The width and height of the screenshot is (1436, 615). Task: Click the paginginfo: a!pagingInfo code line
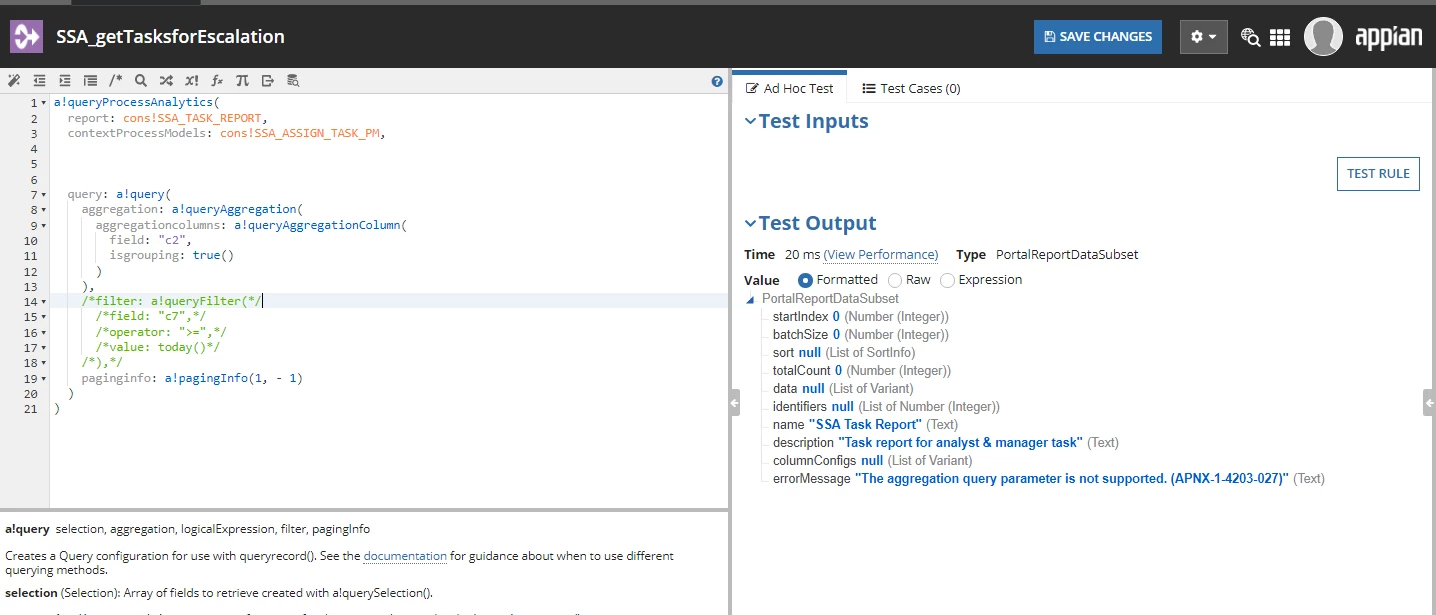coord(192,379)
